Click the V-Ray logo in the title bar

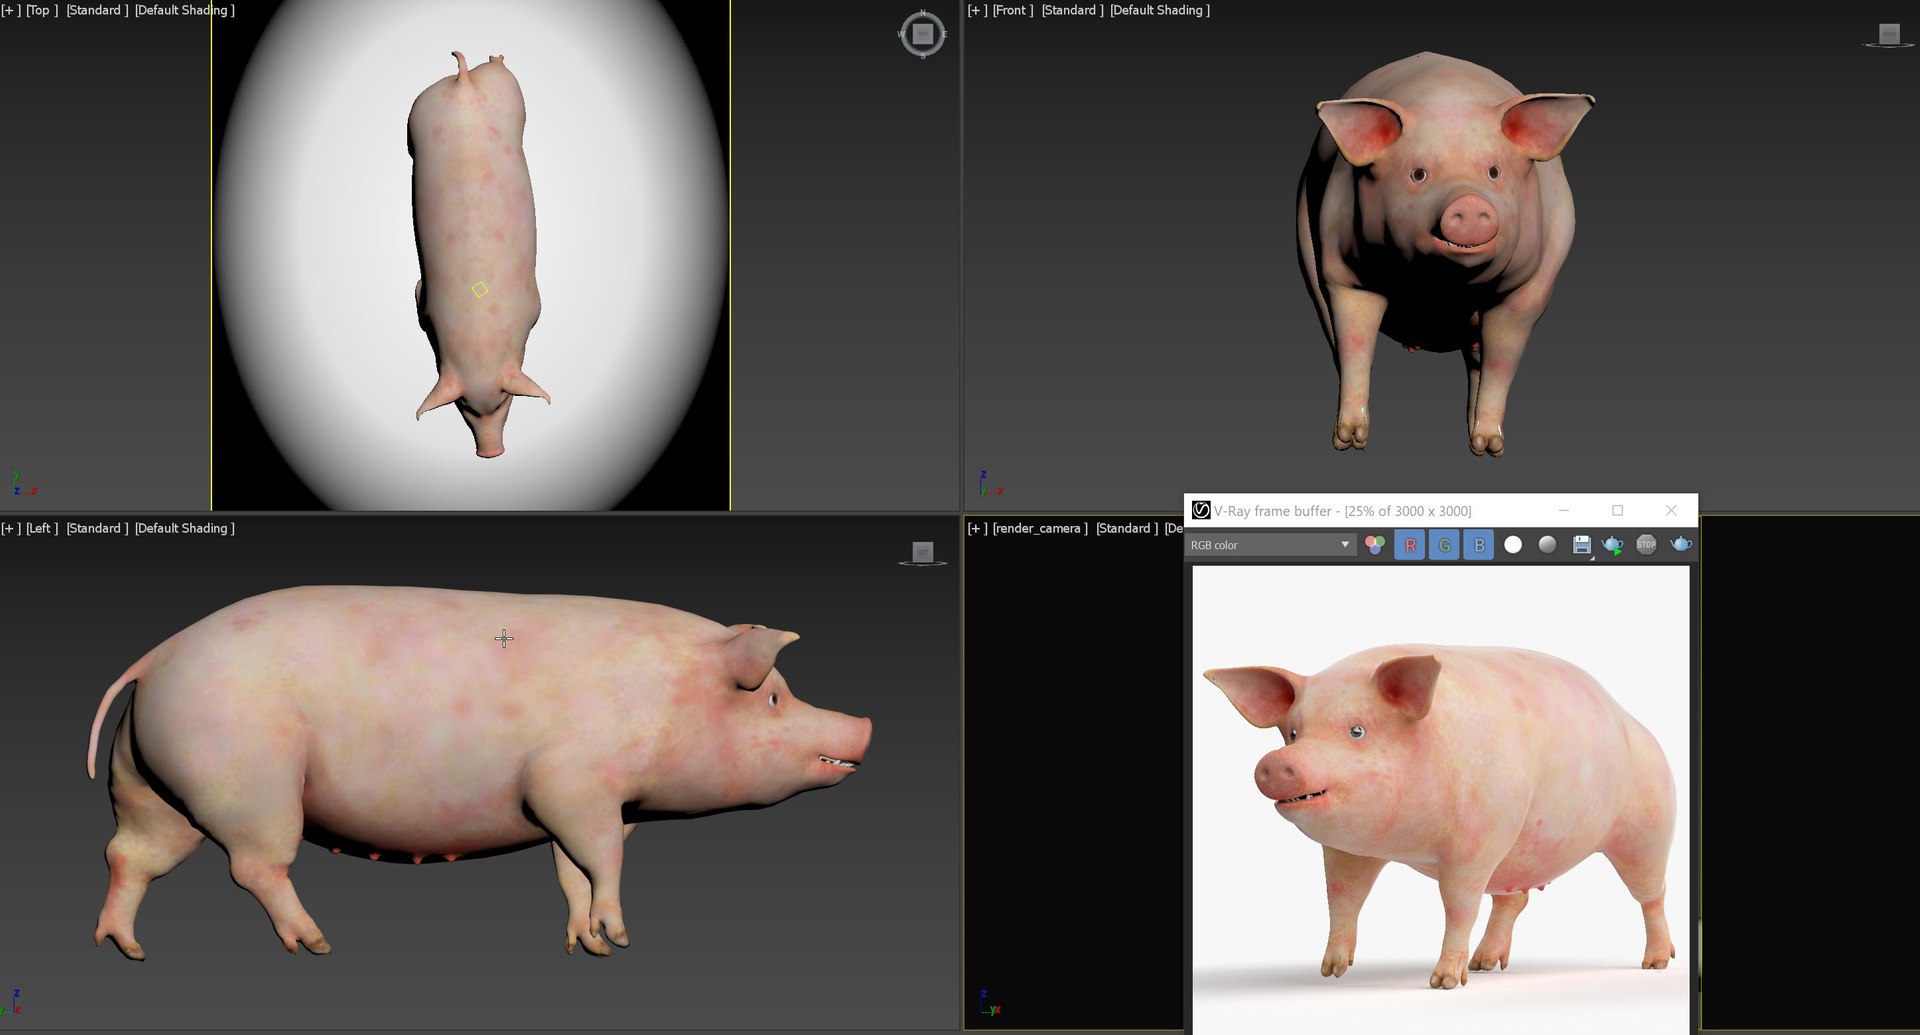coord(1201,511)
